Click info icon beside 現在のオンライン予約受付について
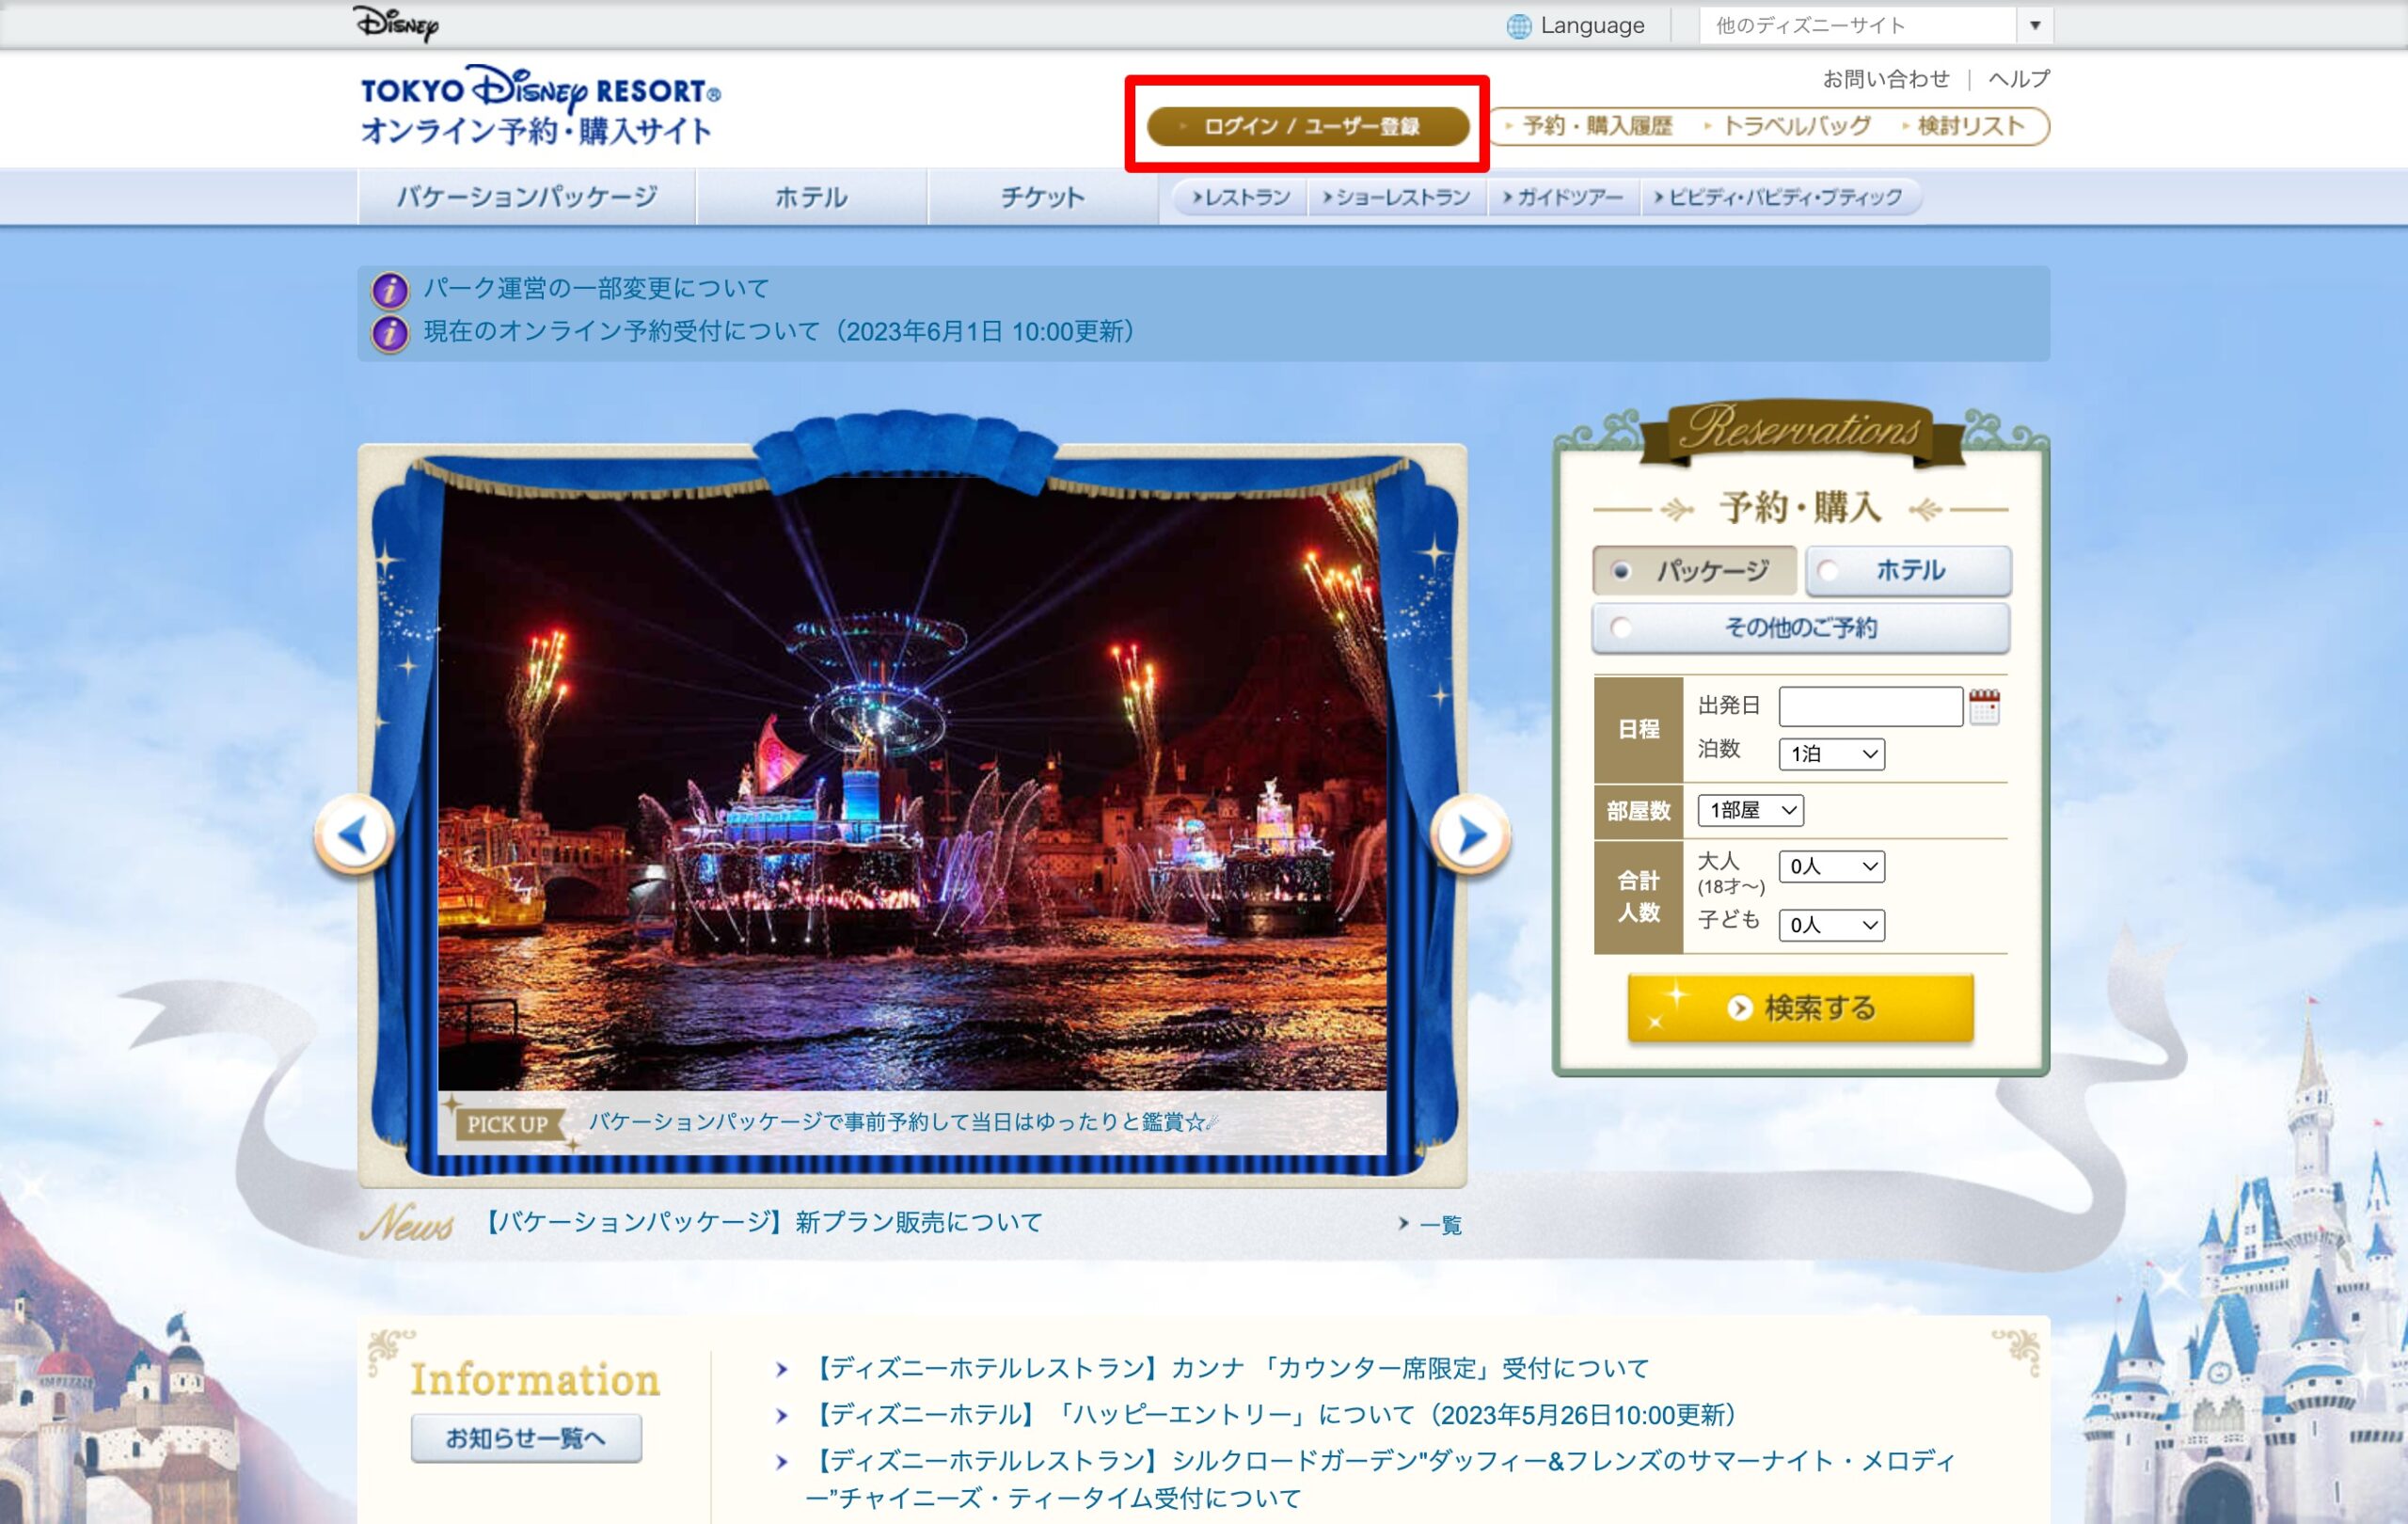2408x1524 pixels. tap(390, 333)
